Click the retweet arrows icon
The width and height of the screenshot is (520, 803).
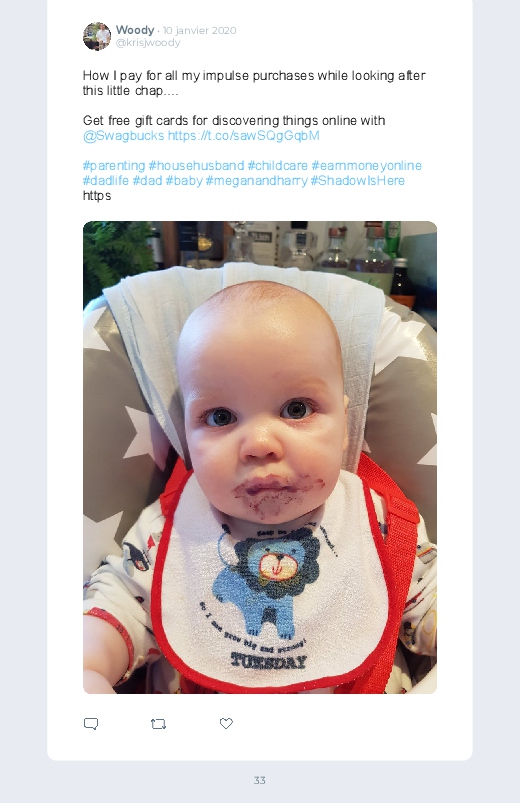tap(158, 724)
